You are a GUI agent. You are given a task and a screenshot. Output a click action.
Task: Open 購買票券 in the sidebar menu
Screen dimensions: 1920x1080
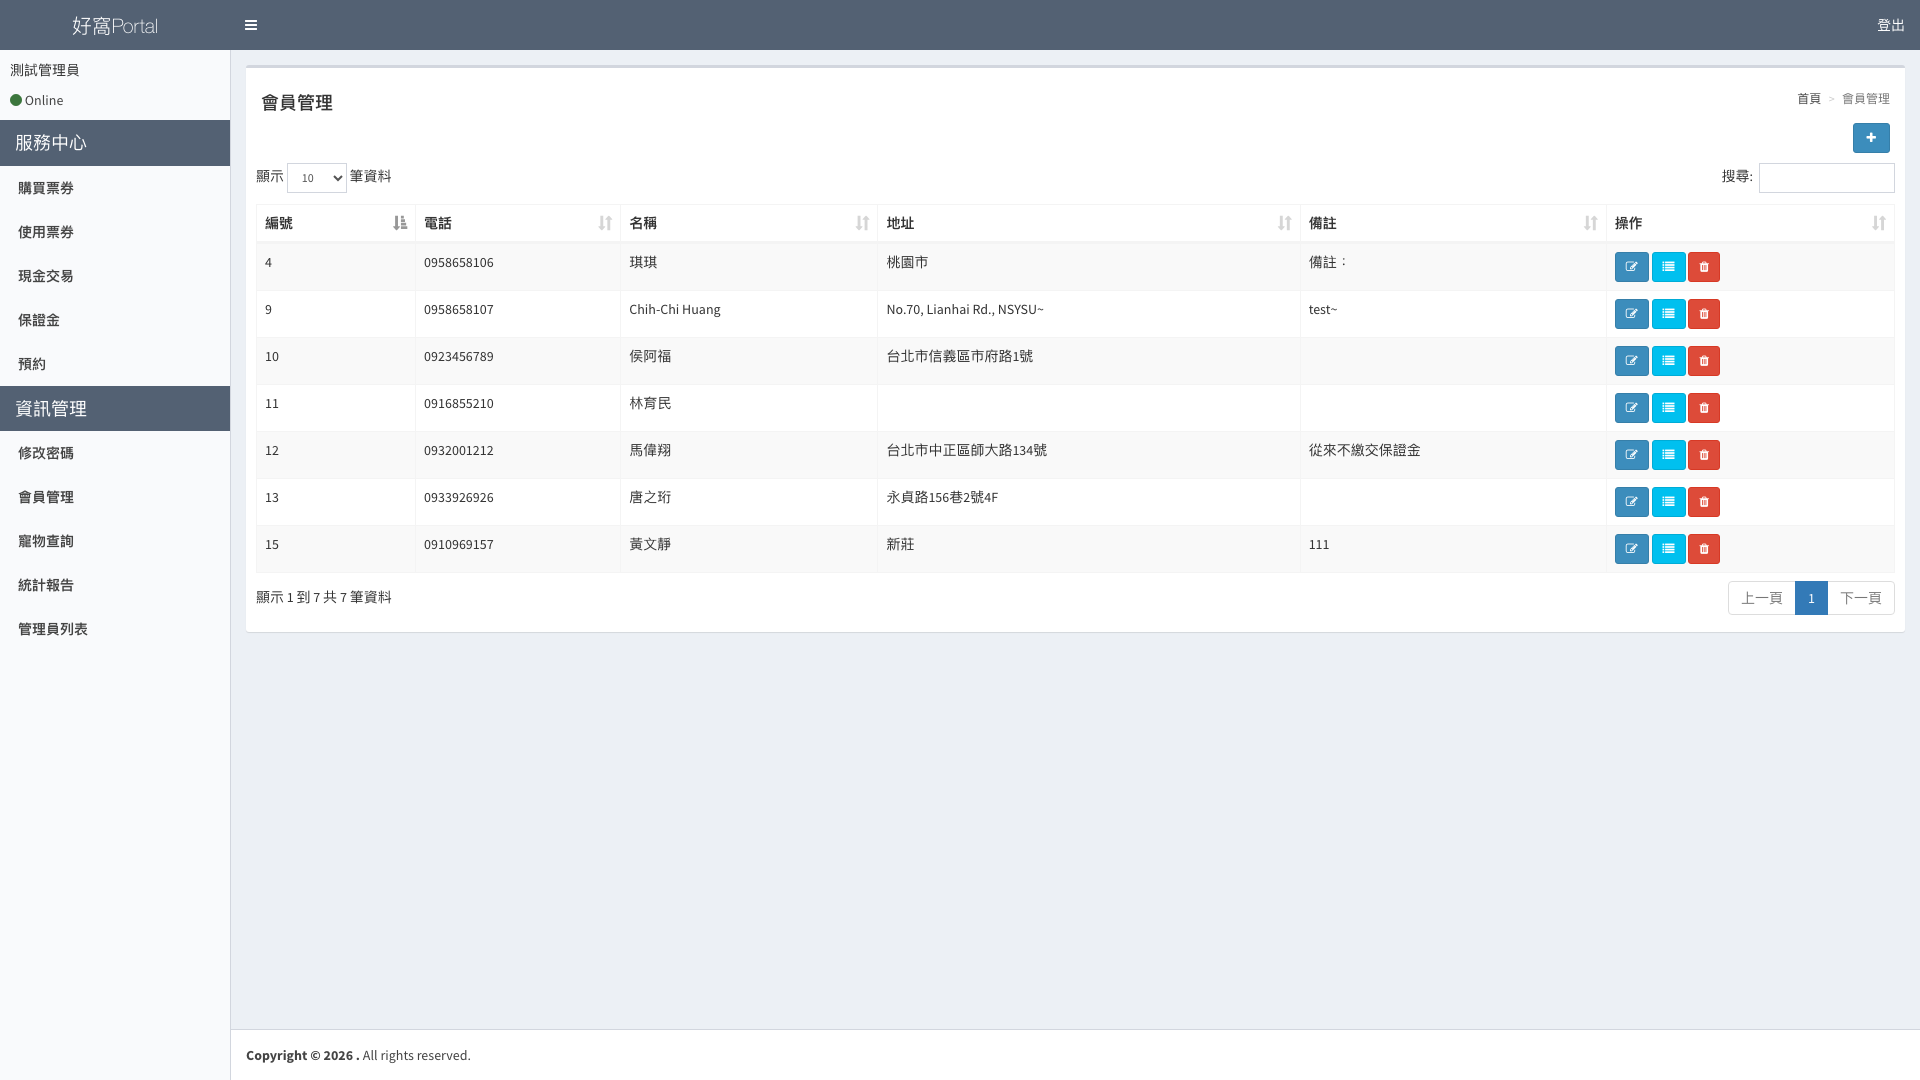46,188
